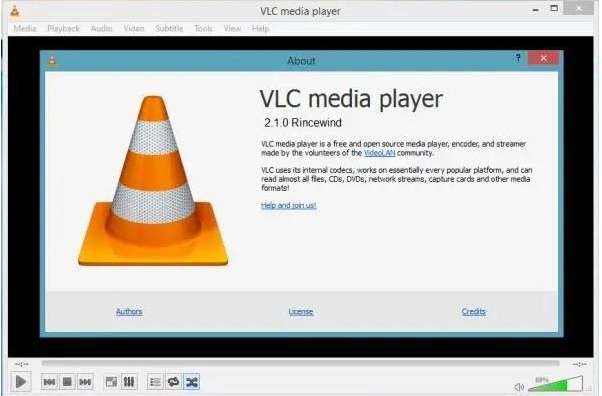Viewport: 602px width, 396px height.
Task: Click the About dialog question mark
Action: pos(518,58)
